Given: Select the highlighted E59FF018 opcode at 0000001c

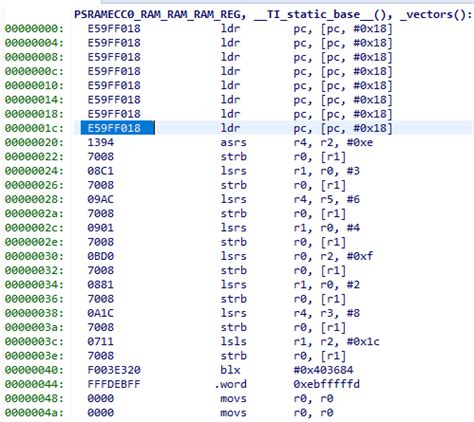Looking at the screenshot, I should click(x=114, y=128).
